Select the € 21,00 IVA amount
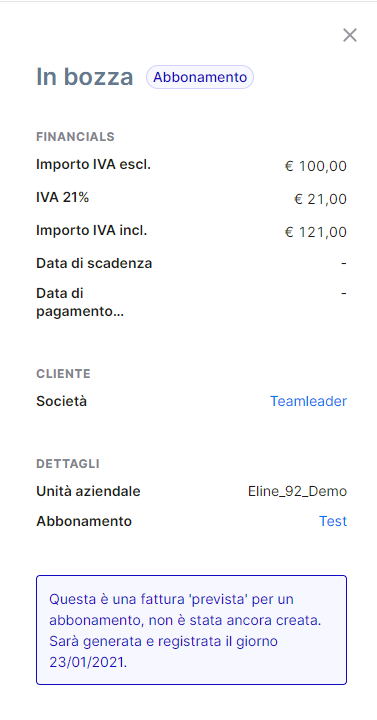Viewport: 377px width, 720px height. (320, 199)
